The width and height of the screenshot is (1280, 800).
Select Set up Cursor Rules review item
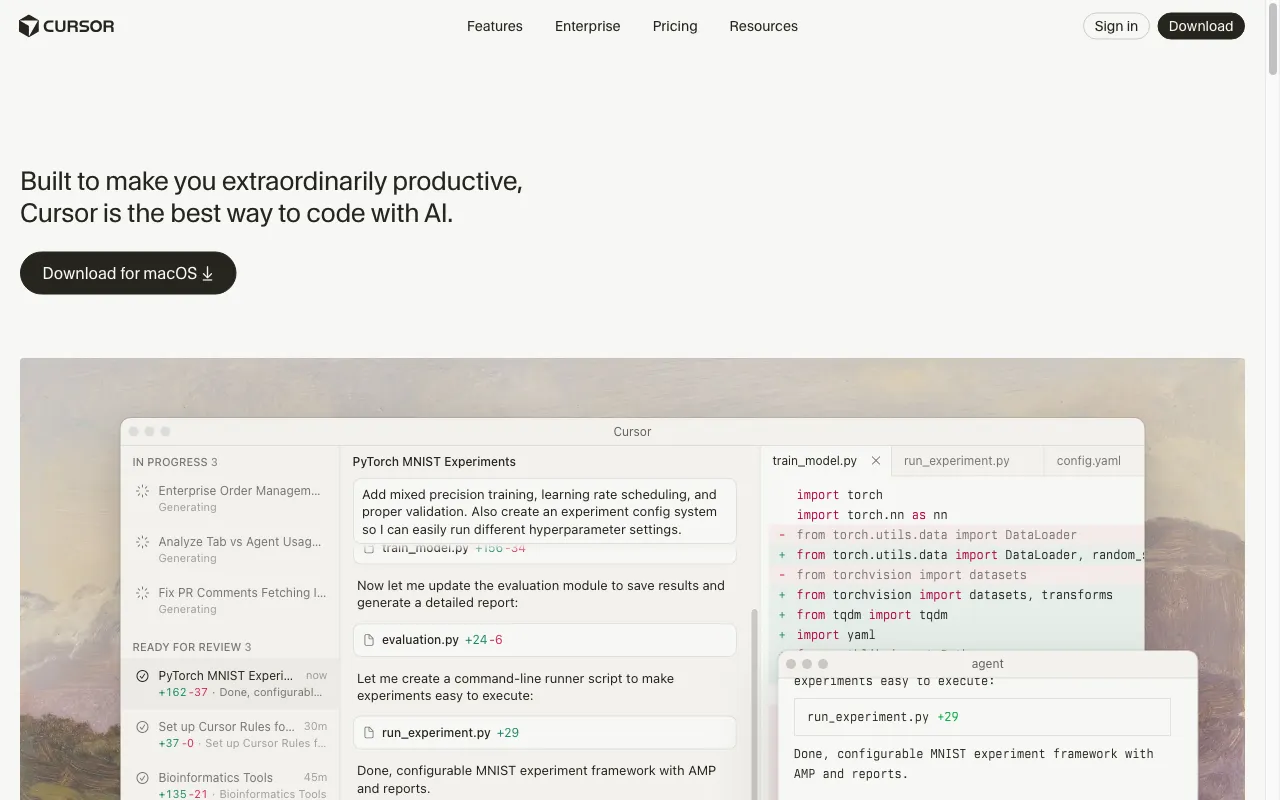pyautogui.click(x=230, y=735)
